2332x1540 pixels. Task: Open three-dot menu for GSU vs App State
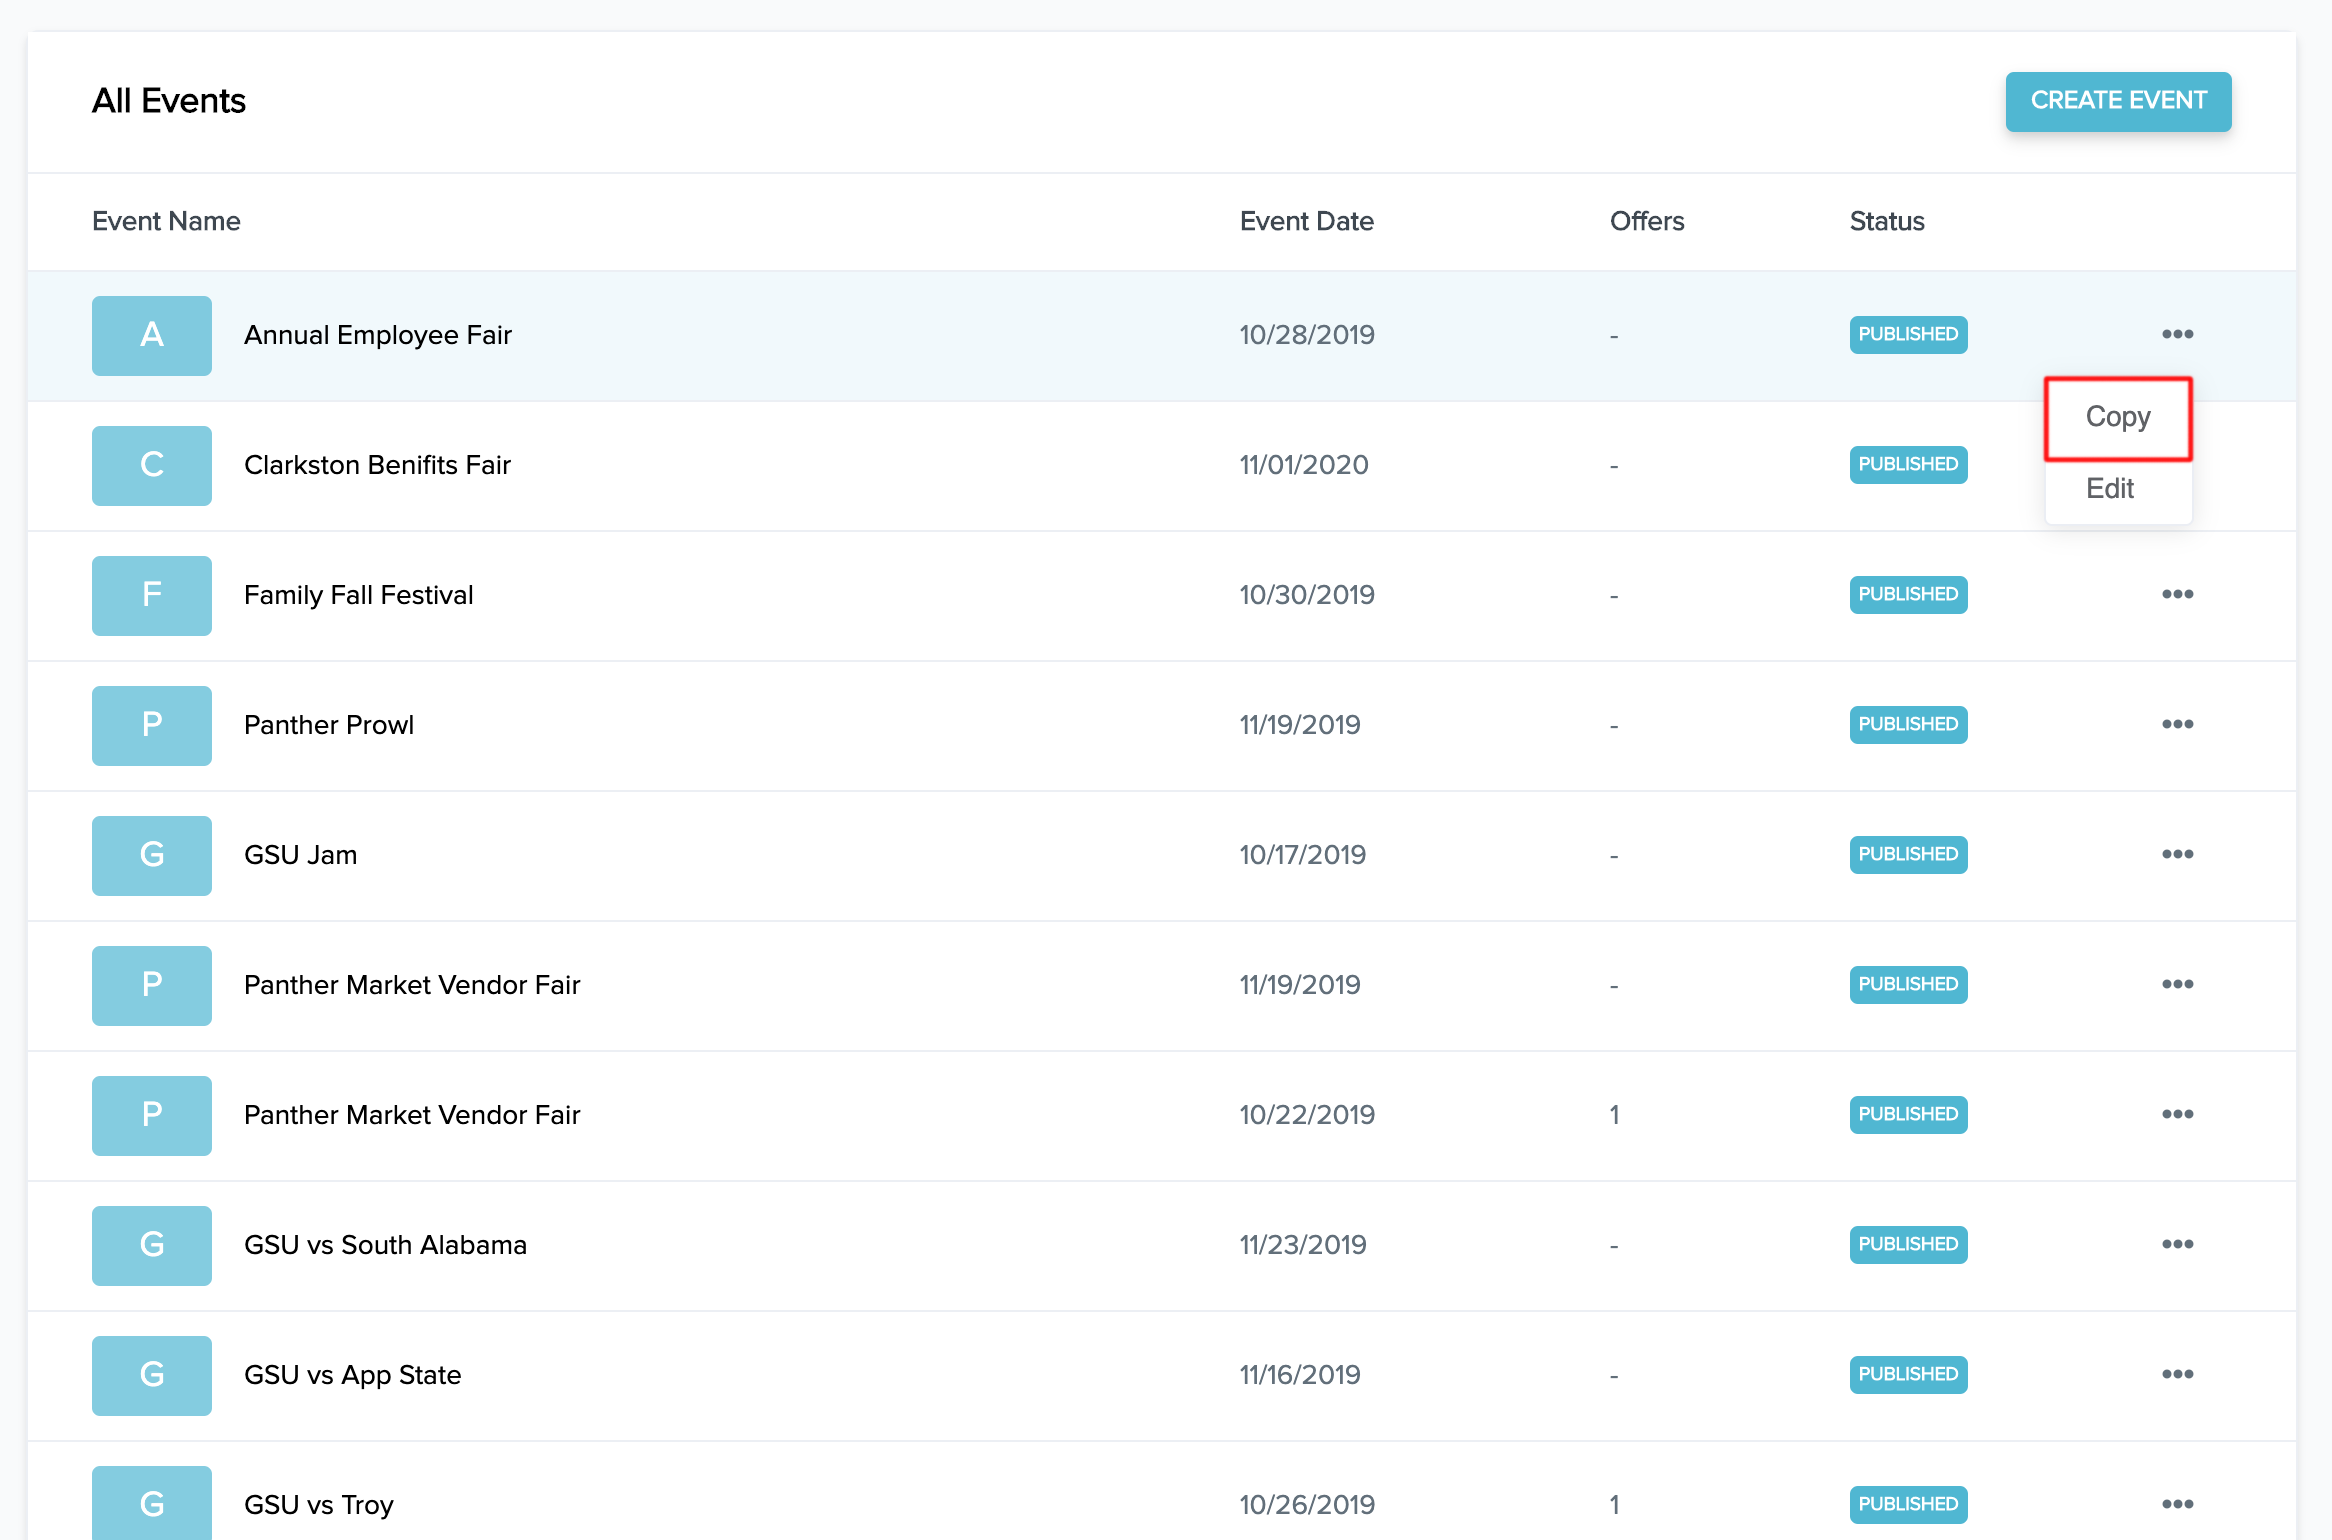[2177, 1374]
